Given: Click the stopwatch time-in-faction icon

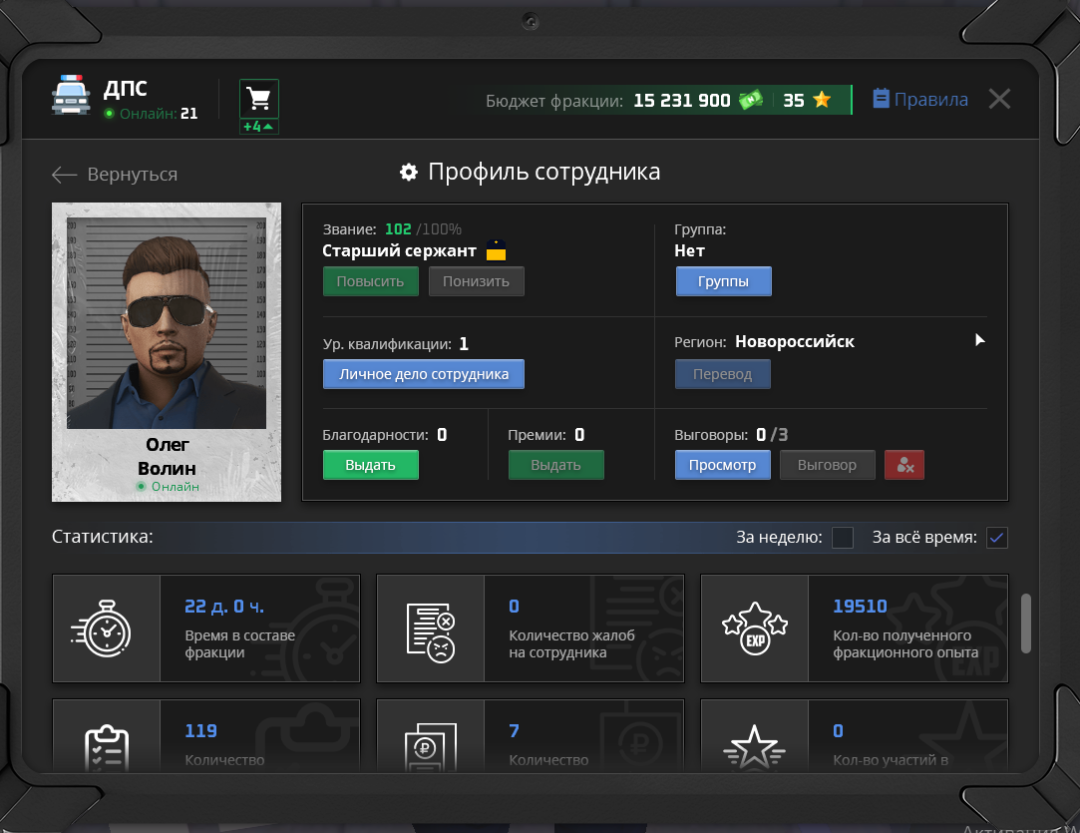Looking at the screenshot, I should 106,628.
